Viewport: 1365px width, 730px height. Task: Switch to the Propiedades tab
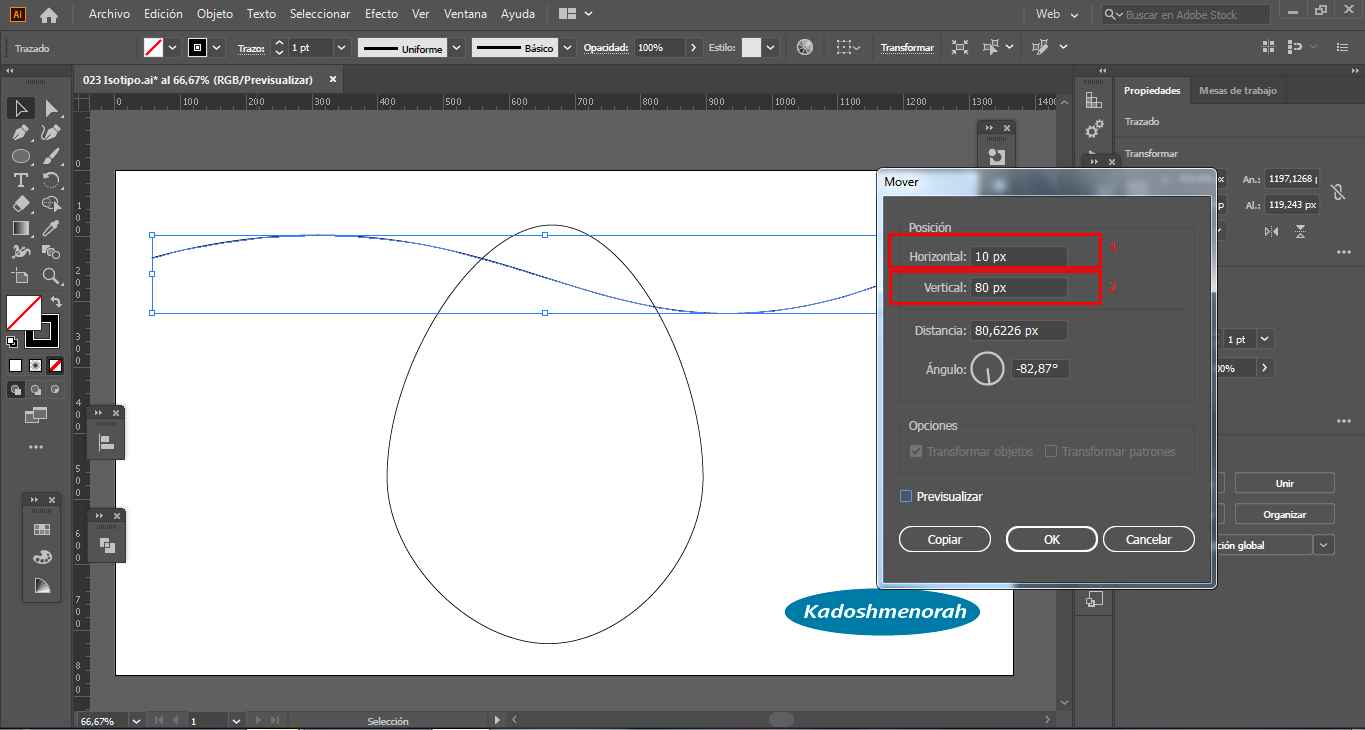coord(1152,91)
